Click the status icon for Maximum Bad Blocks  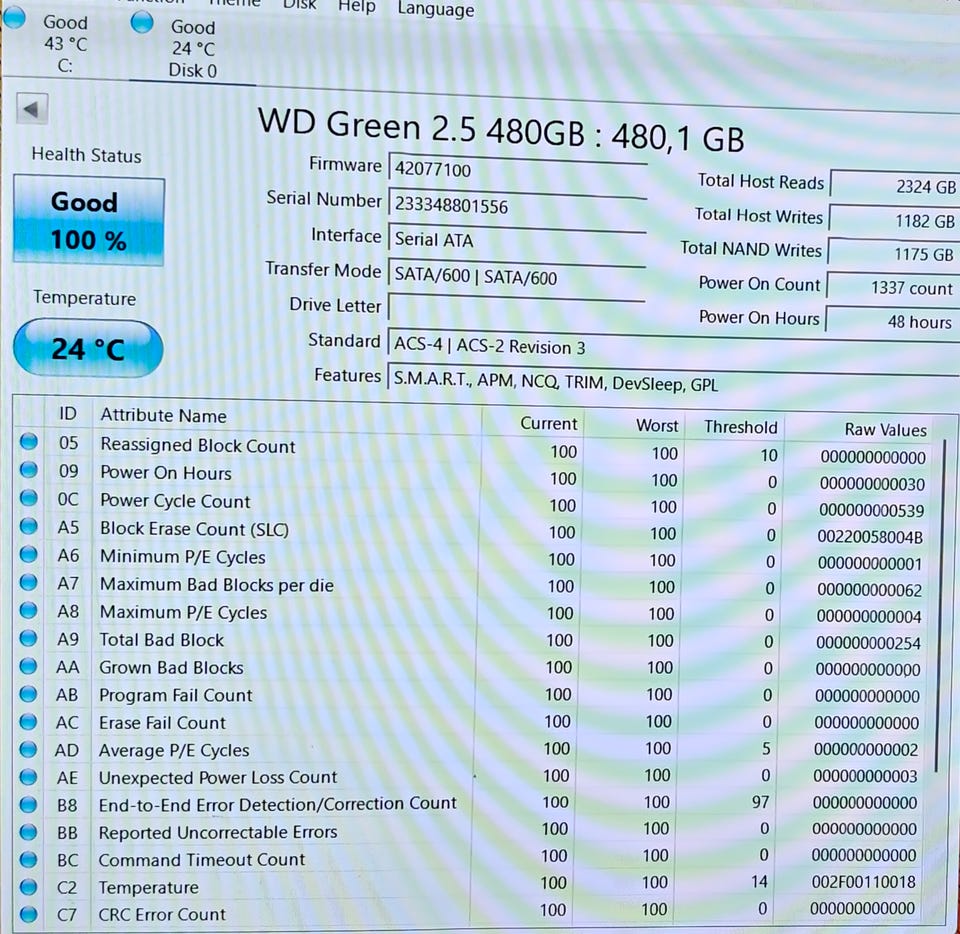click(29, 582)
